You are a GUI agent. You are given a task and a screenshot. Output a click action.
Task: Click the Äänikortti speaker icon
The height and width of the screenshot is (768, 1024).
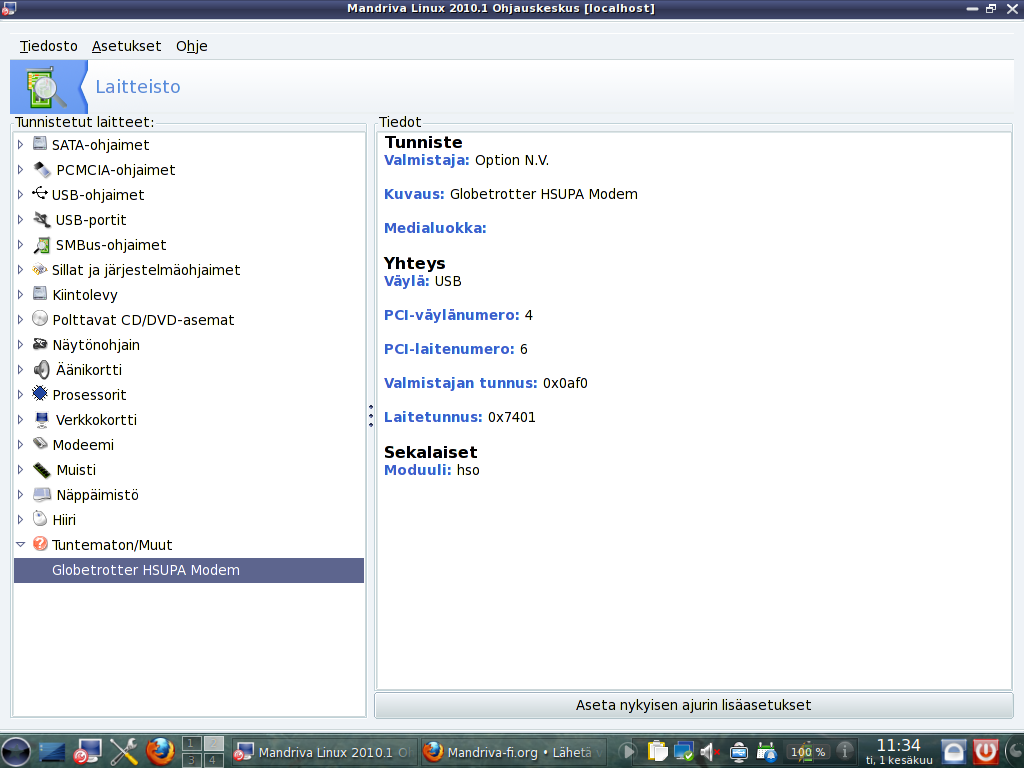[x=42, y=370]
